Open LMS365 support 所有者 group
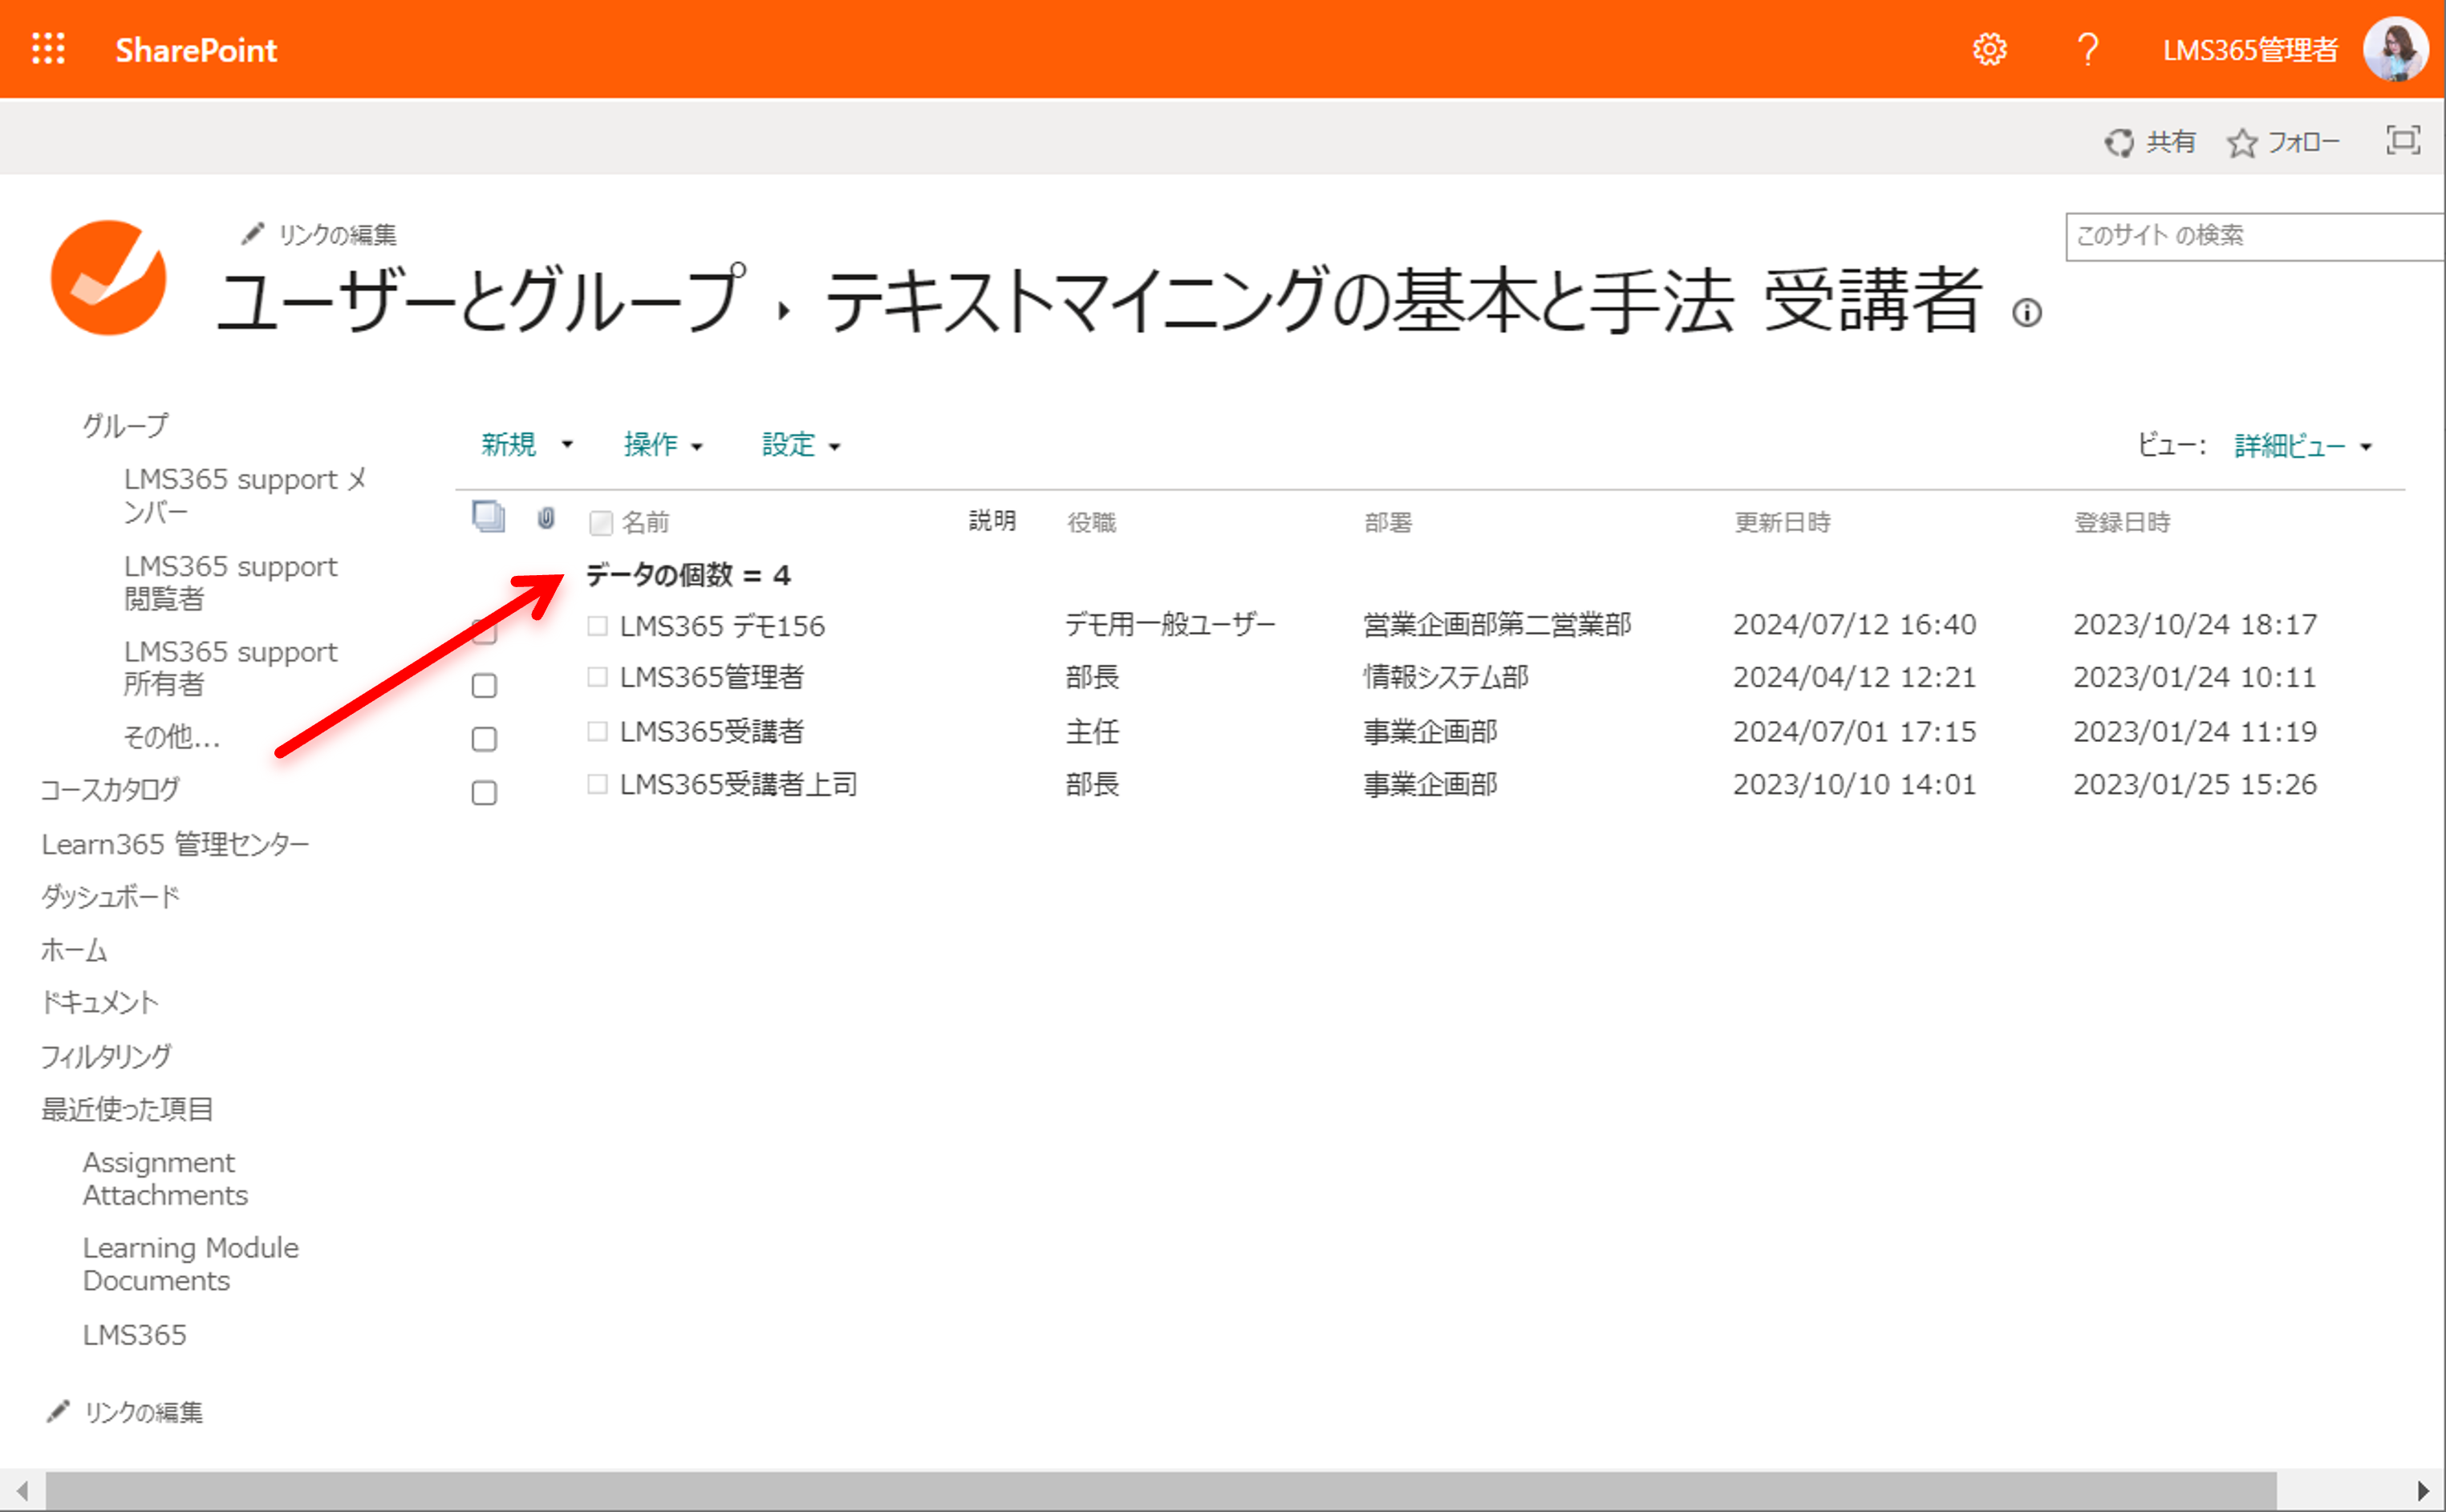Screen dimensions: 2446x1512 coord(230,667)
